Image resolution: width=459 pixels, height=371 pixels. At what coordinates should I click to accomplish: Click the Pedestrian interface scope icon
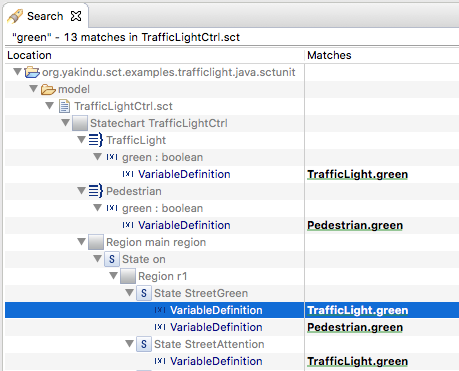tap(96, 191)
